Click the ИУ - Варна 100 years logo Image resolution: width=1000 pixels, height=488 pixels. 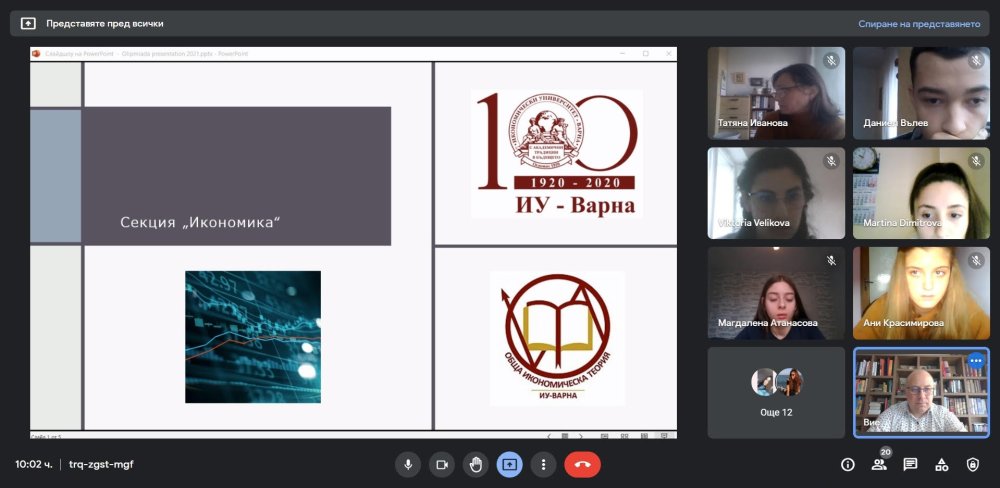click(x=557, y=154)
